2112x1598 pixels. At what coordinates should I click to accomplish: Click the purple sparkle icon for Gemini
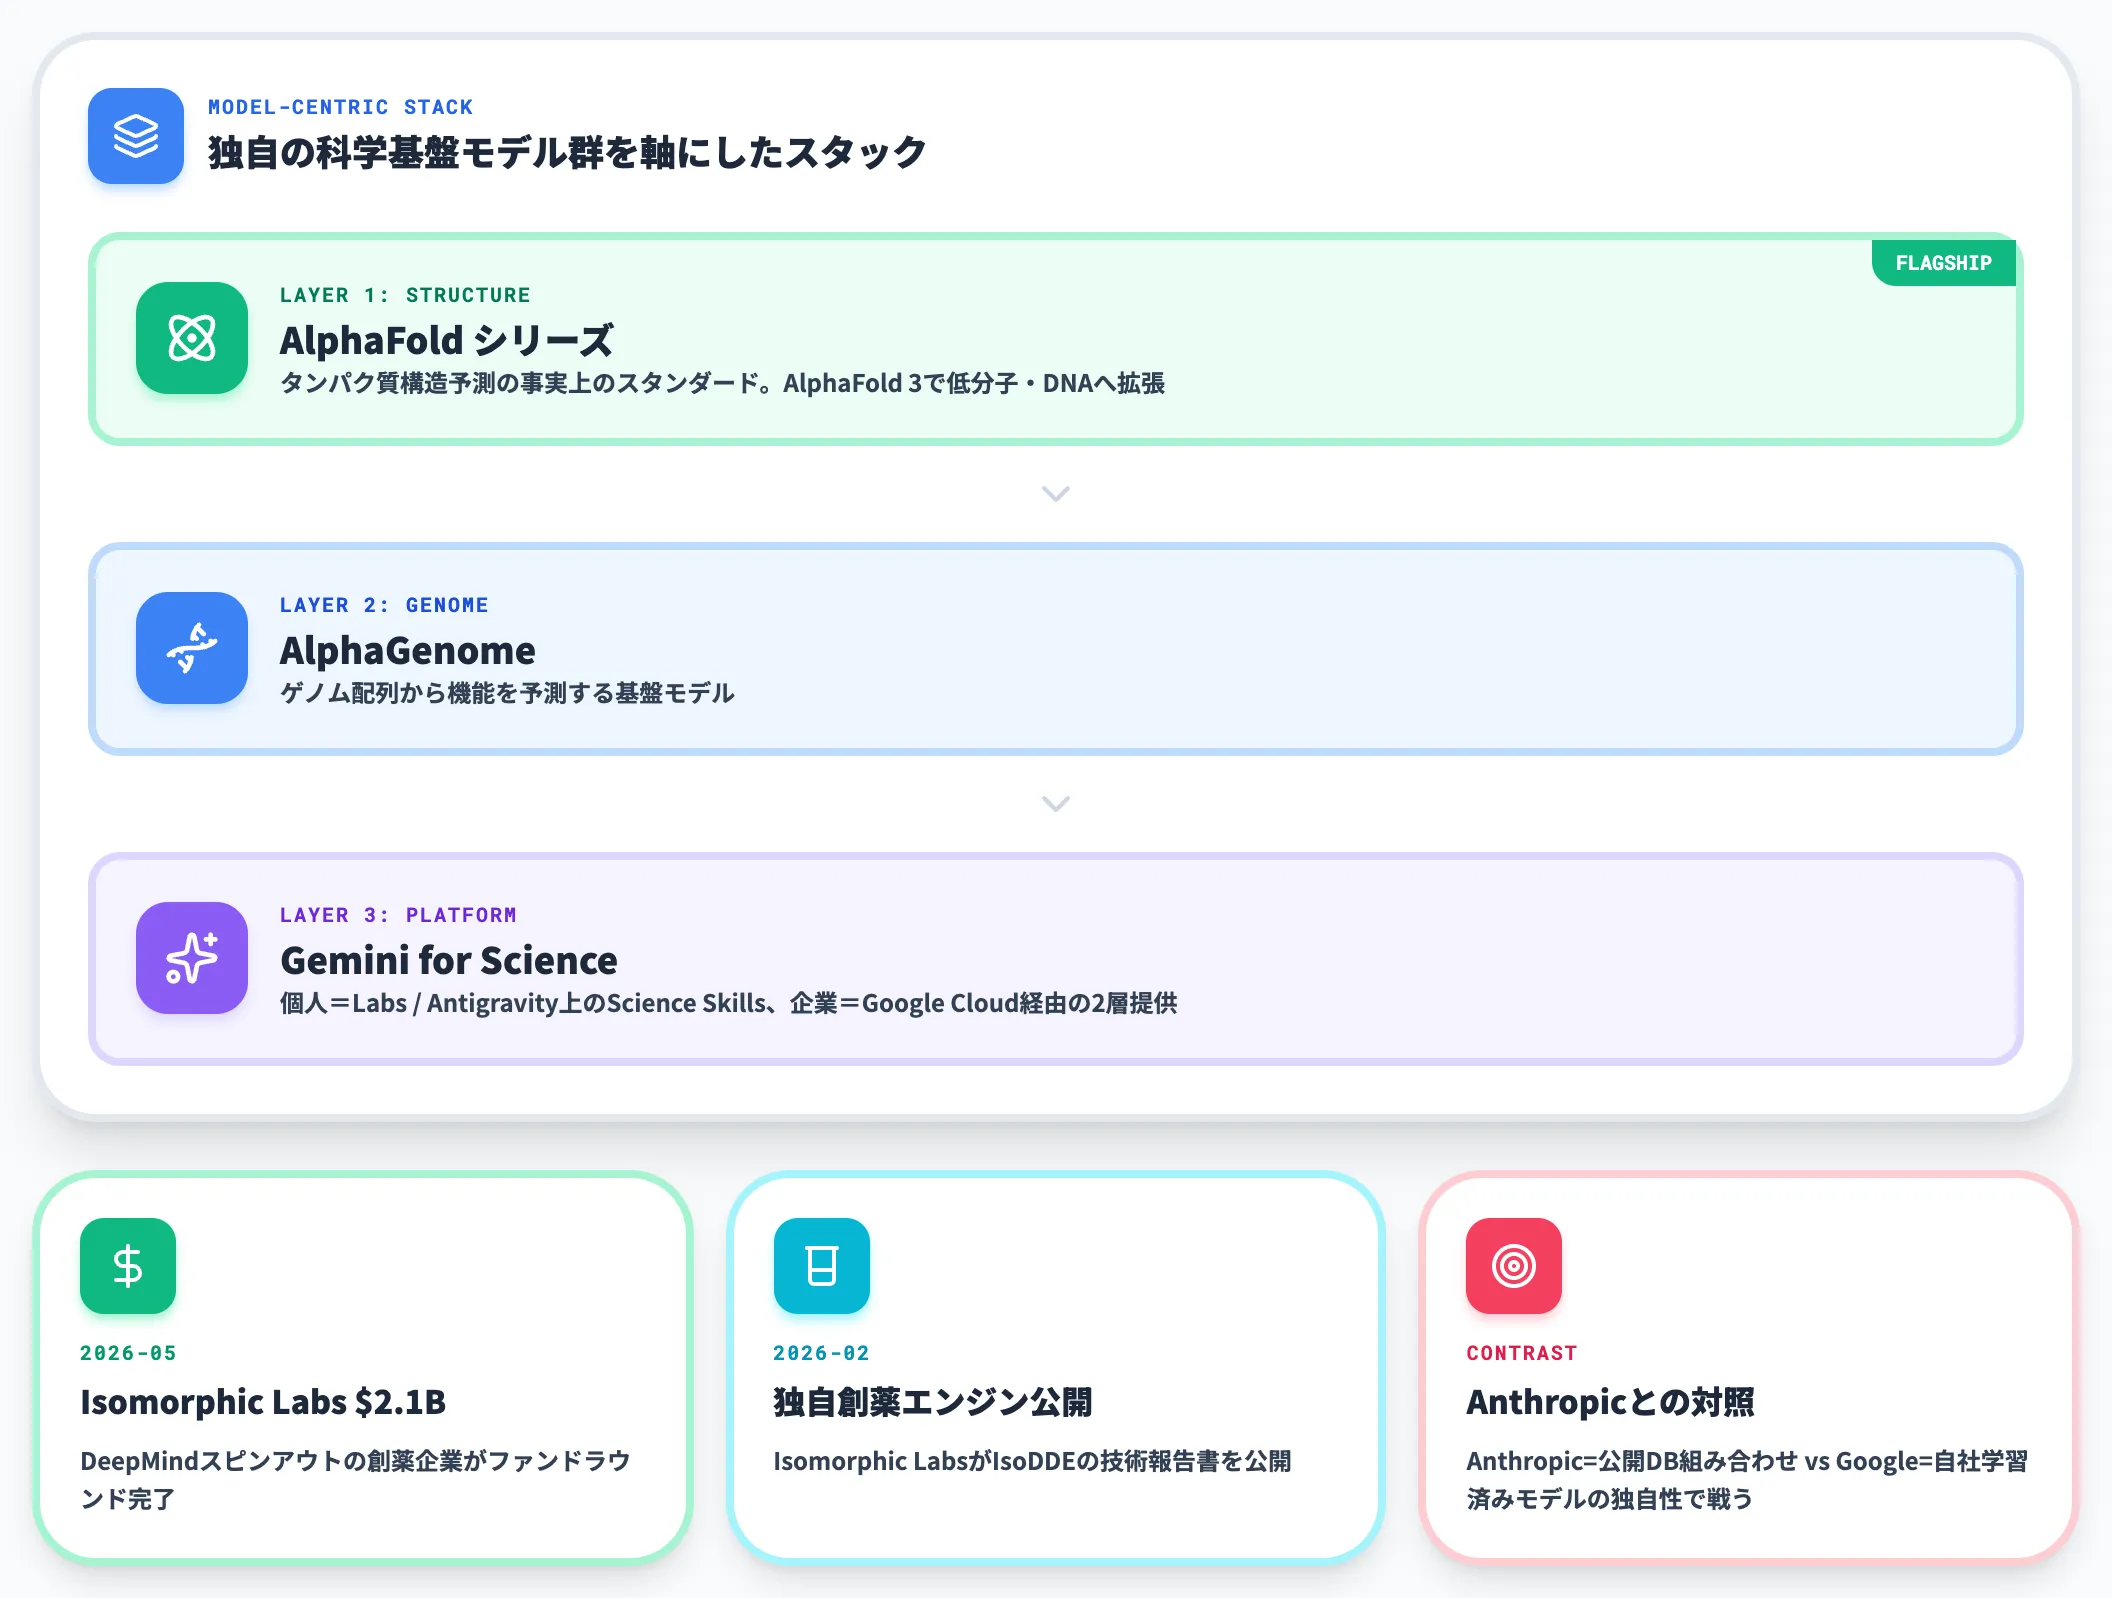192,958
